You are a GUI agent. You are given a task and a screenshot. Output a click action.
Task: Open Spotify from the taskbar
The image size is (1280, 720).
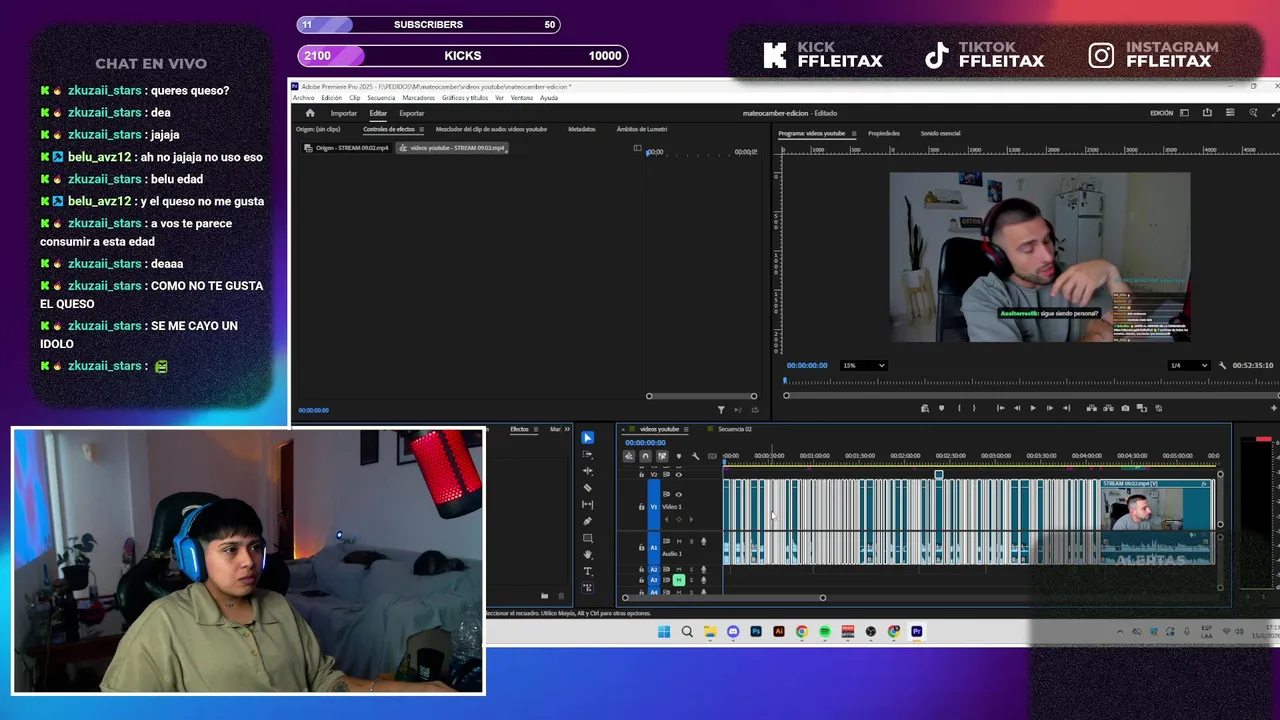click(825, 632)
